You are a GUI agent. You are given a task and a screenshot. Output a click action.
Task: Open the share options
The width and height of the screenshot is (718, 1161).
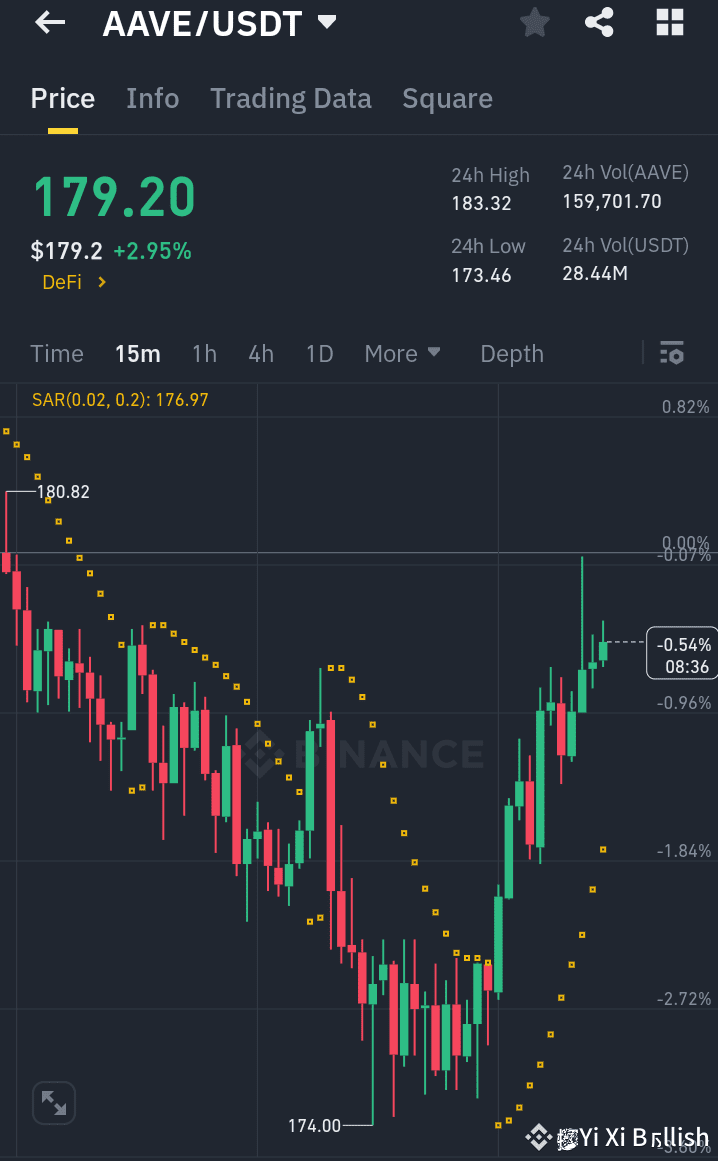click(x=599, y=22)
